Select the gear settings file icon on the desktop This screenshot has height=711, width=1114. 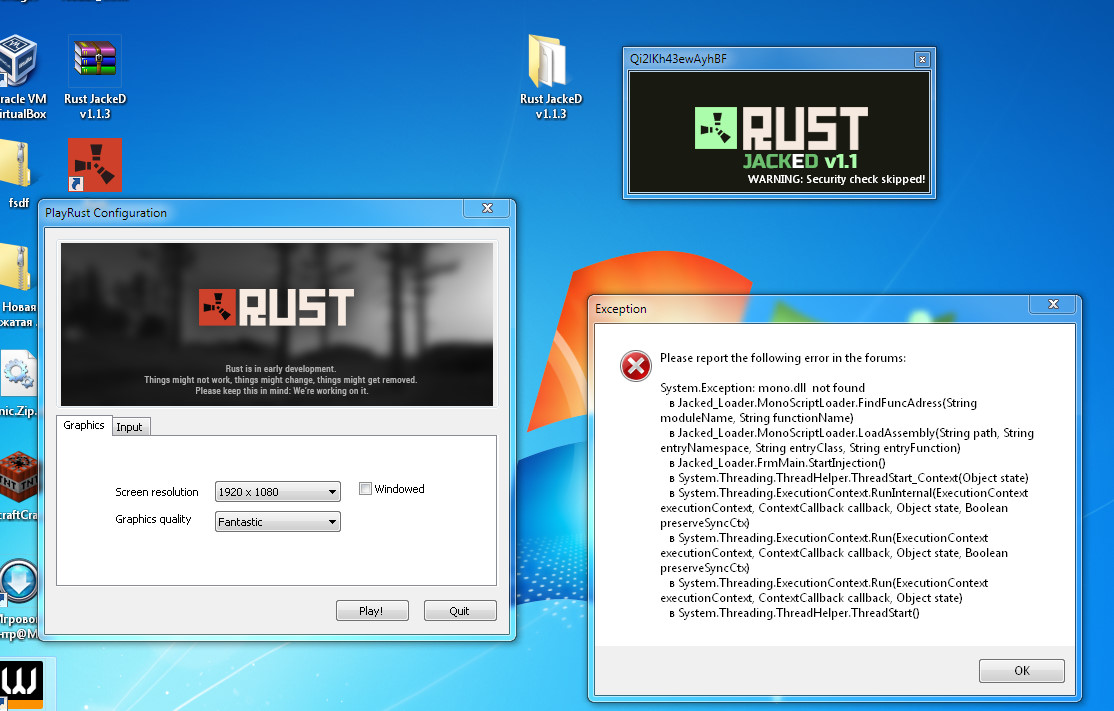(18, 373)
